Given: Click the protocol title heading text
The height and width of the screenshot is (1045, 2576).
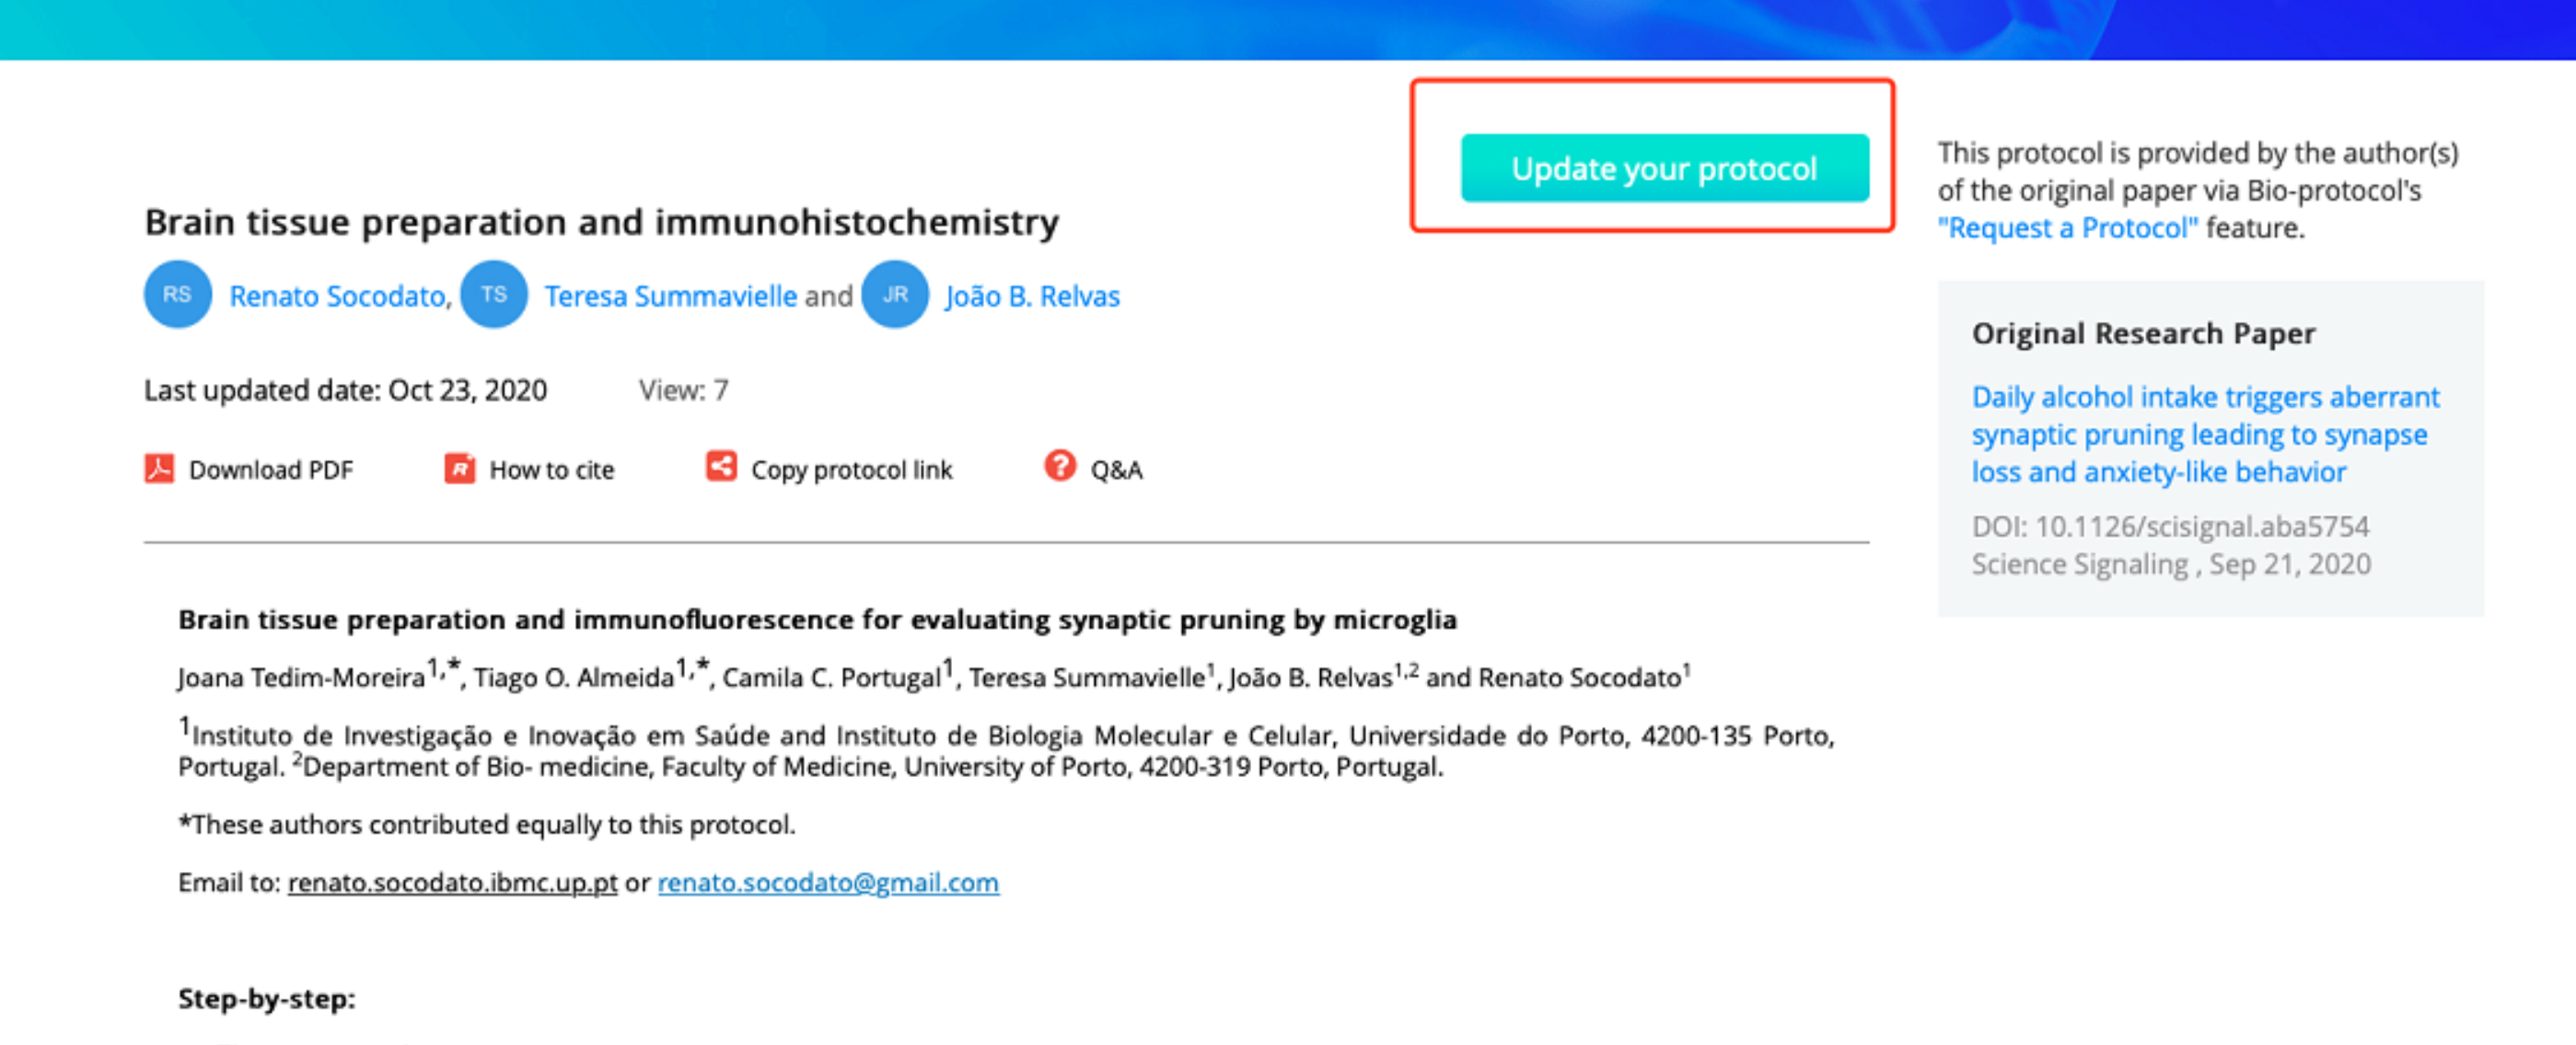Looking at the screenshot, I should pyautogui.click(x=601, y=222).
